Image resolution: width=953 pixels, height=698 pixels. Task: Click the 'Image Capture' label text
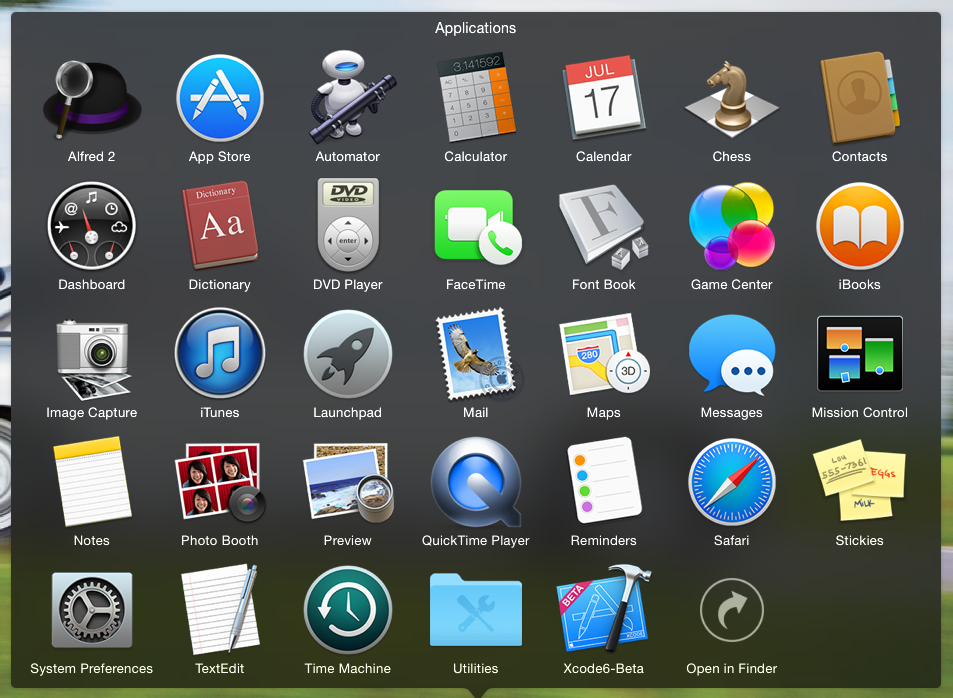92,412
